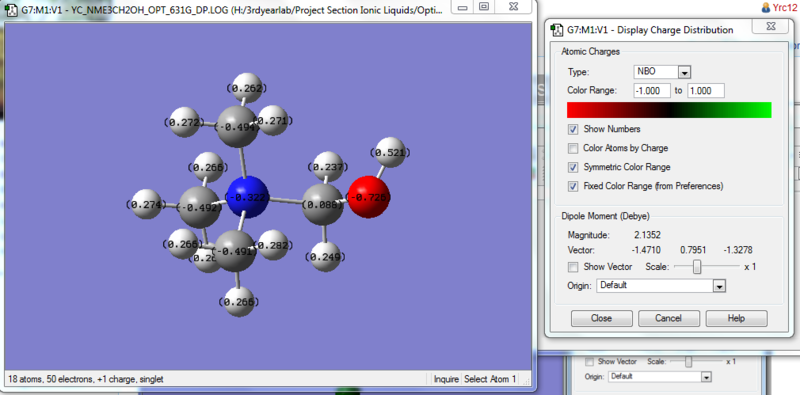Select the hydroxyl hydrogen atom (0.521)
This screenshot has height=395, width=800.
[x=390, y=152]
